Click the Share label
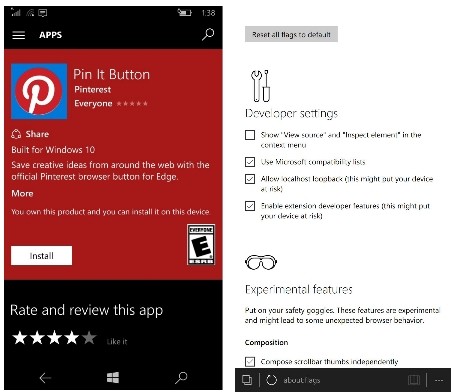 tap(37, 134)
